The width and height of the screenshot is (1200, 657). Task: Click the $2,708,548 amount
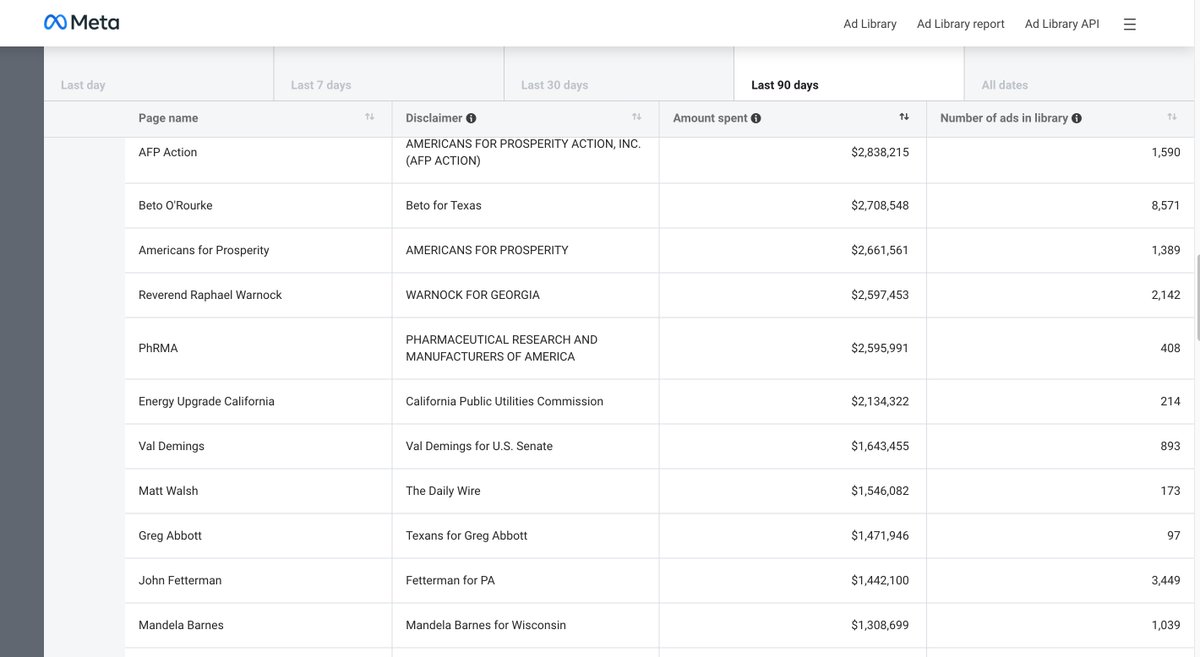click(880, 205)
